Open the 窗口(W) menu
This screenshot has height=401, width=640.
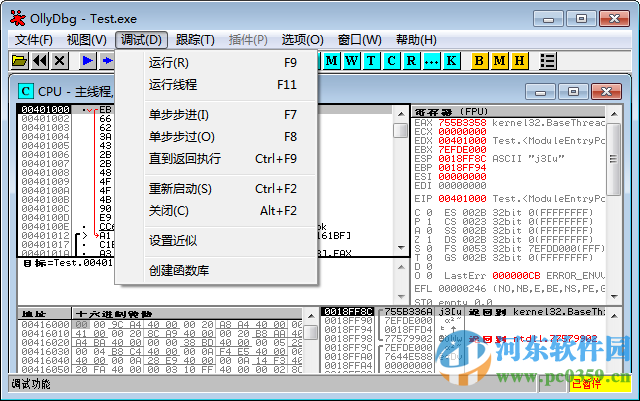[359, 40]
